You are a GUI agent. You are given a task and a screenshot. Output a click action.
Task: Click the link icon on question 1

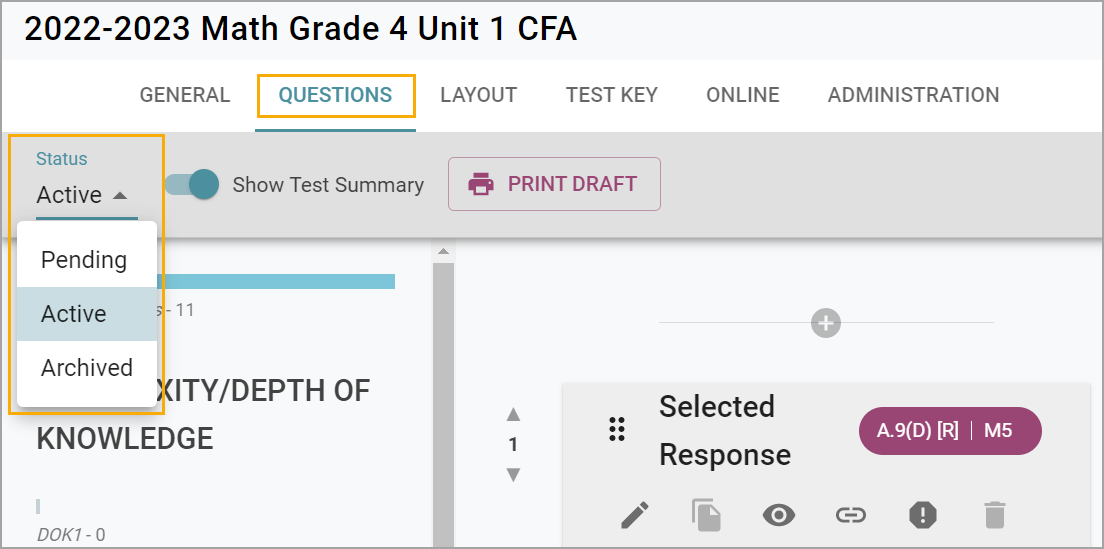(850, 515)
